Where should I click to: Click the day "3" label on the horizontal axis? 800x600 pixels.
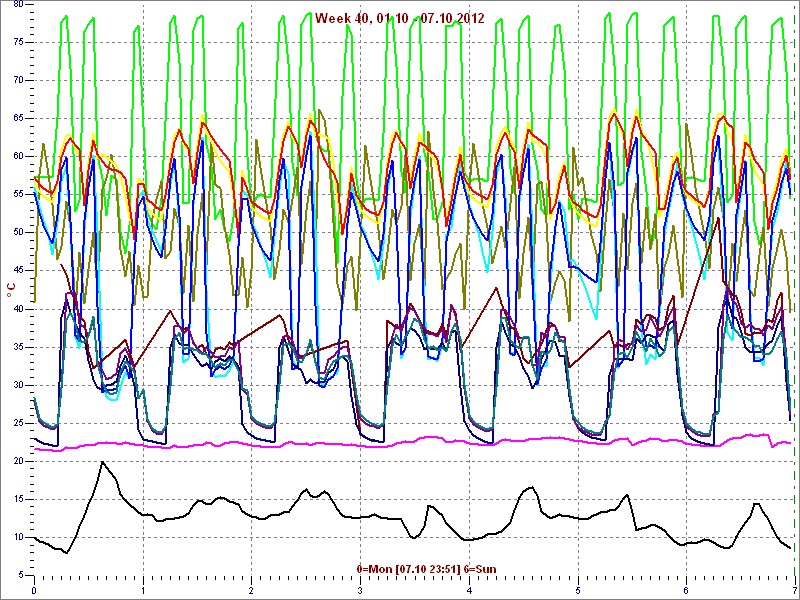click(361, 591)
